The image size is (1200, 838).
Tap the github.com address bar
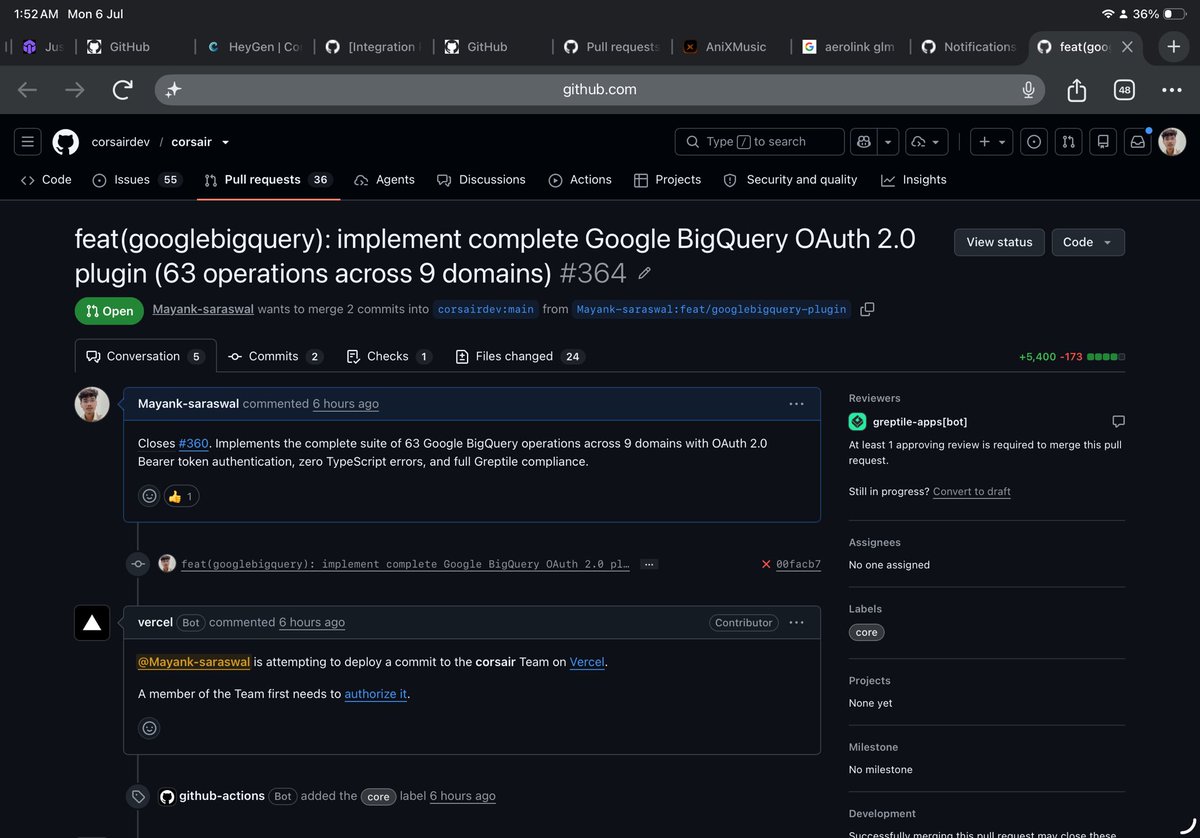(x=599, y=90)
